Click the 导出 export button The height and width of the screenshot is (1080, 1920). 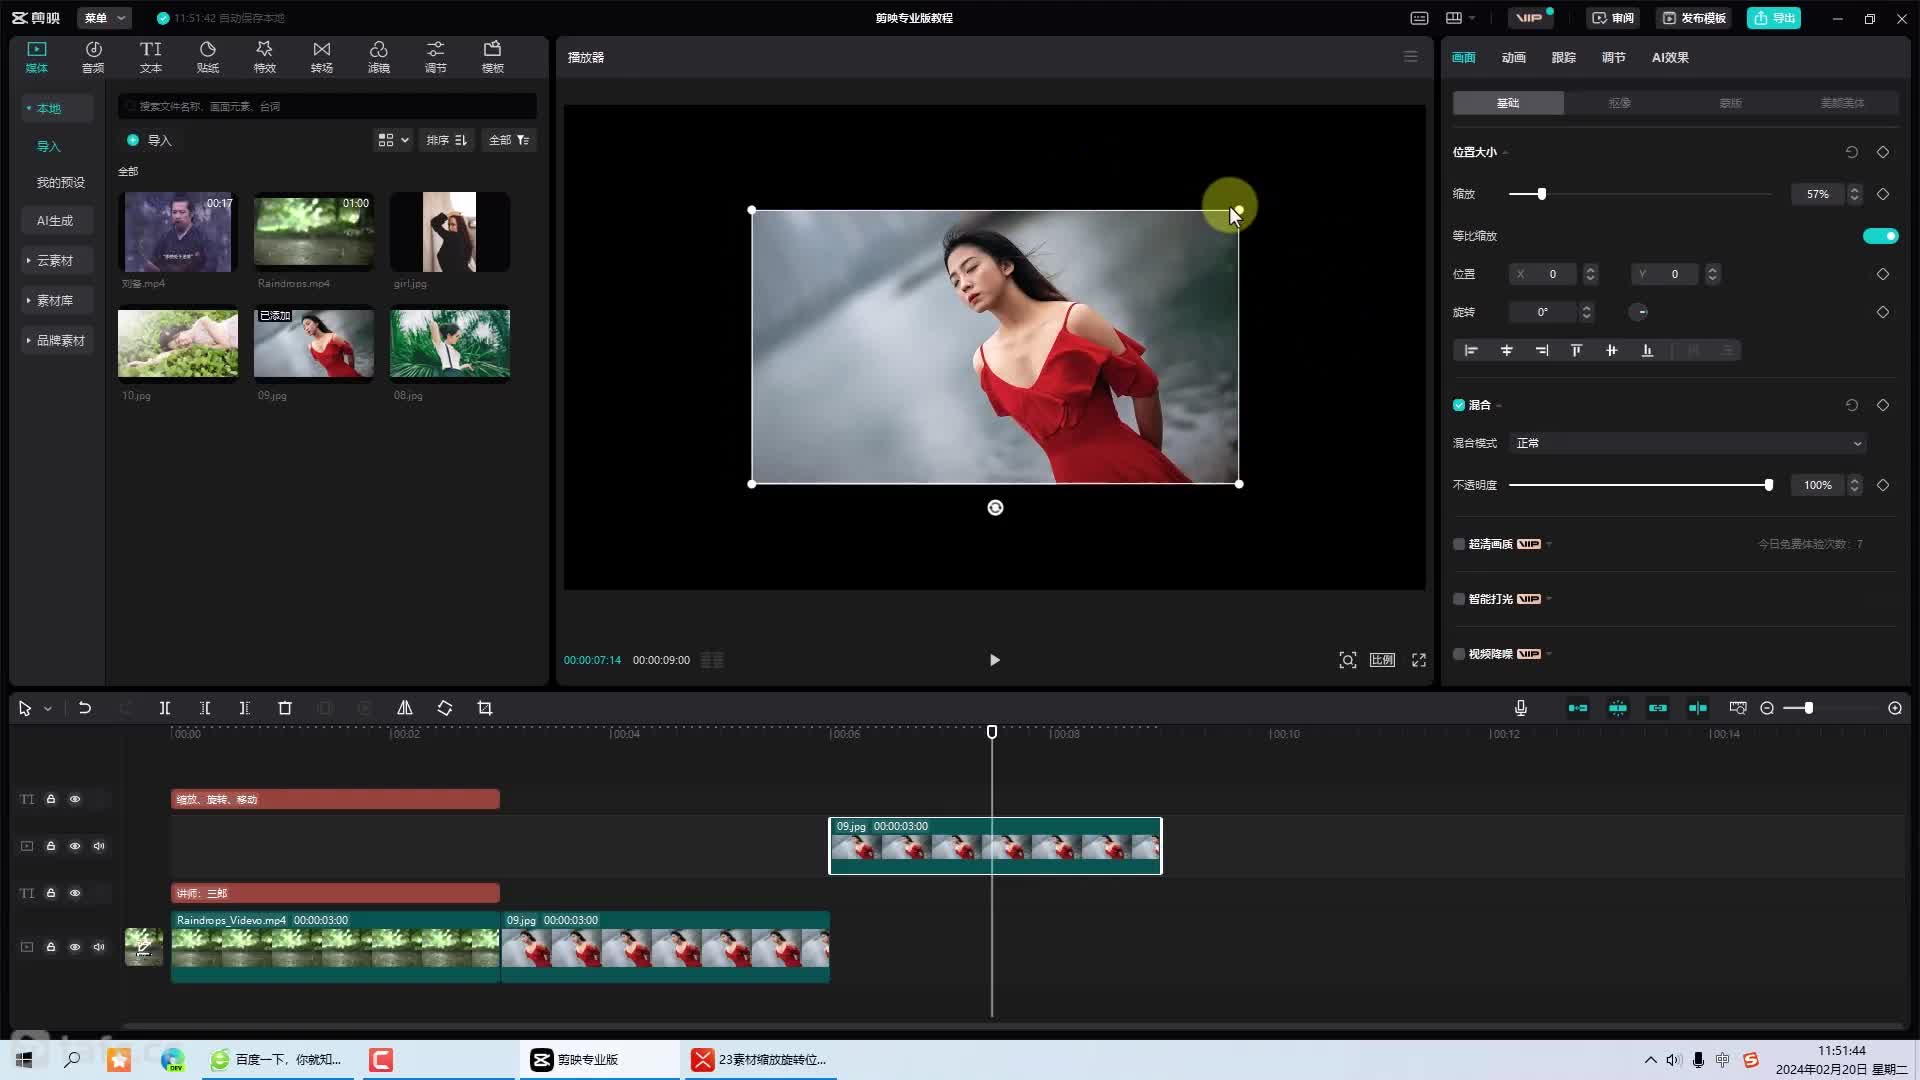[1773, 18]
